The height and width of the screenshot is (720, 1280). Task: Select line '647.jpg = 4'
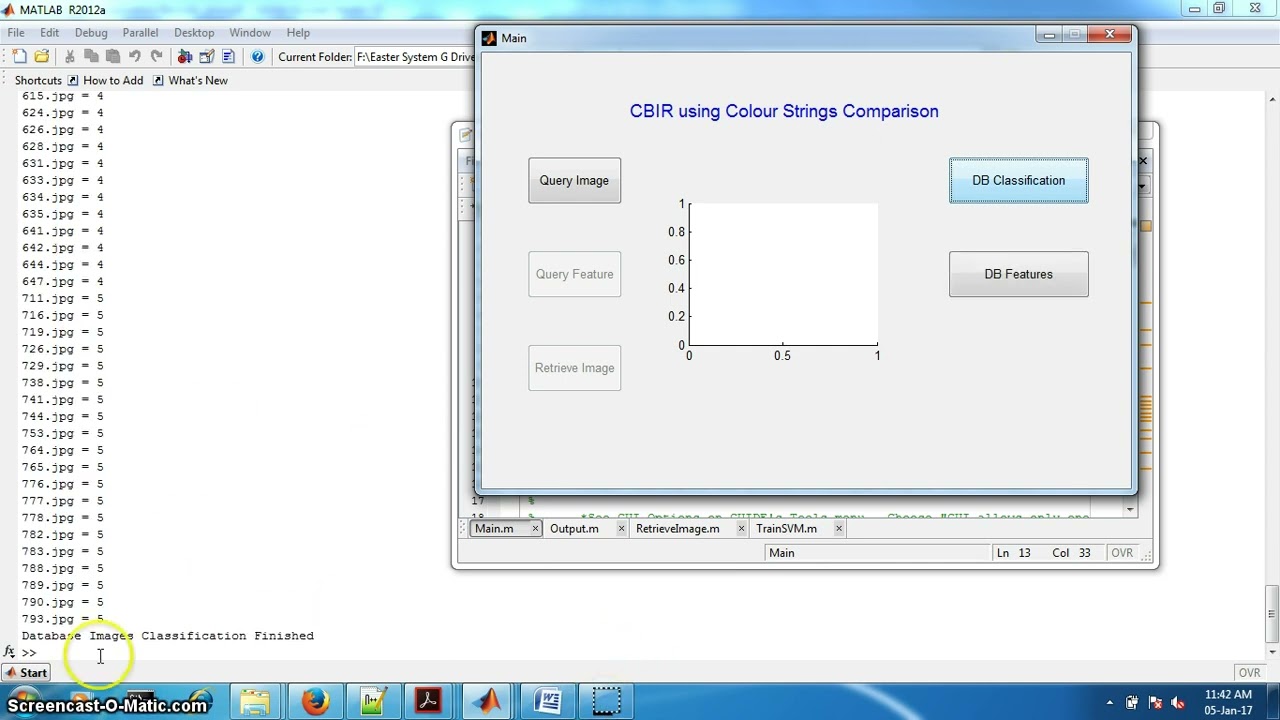point(62,282)
